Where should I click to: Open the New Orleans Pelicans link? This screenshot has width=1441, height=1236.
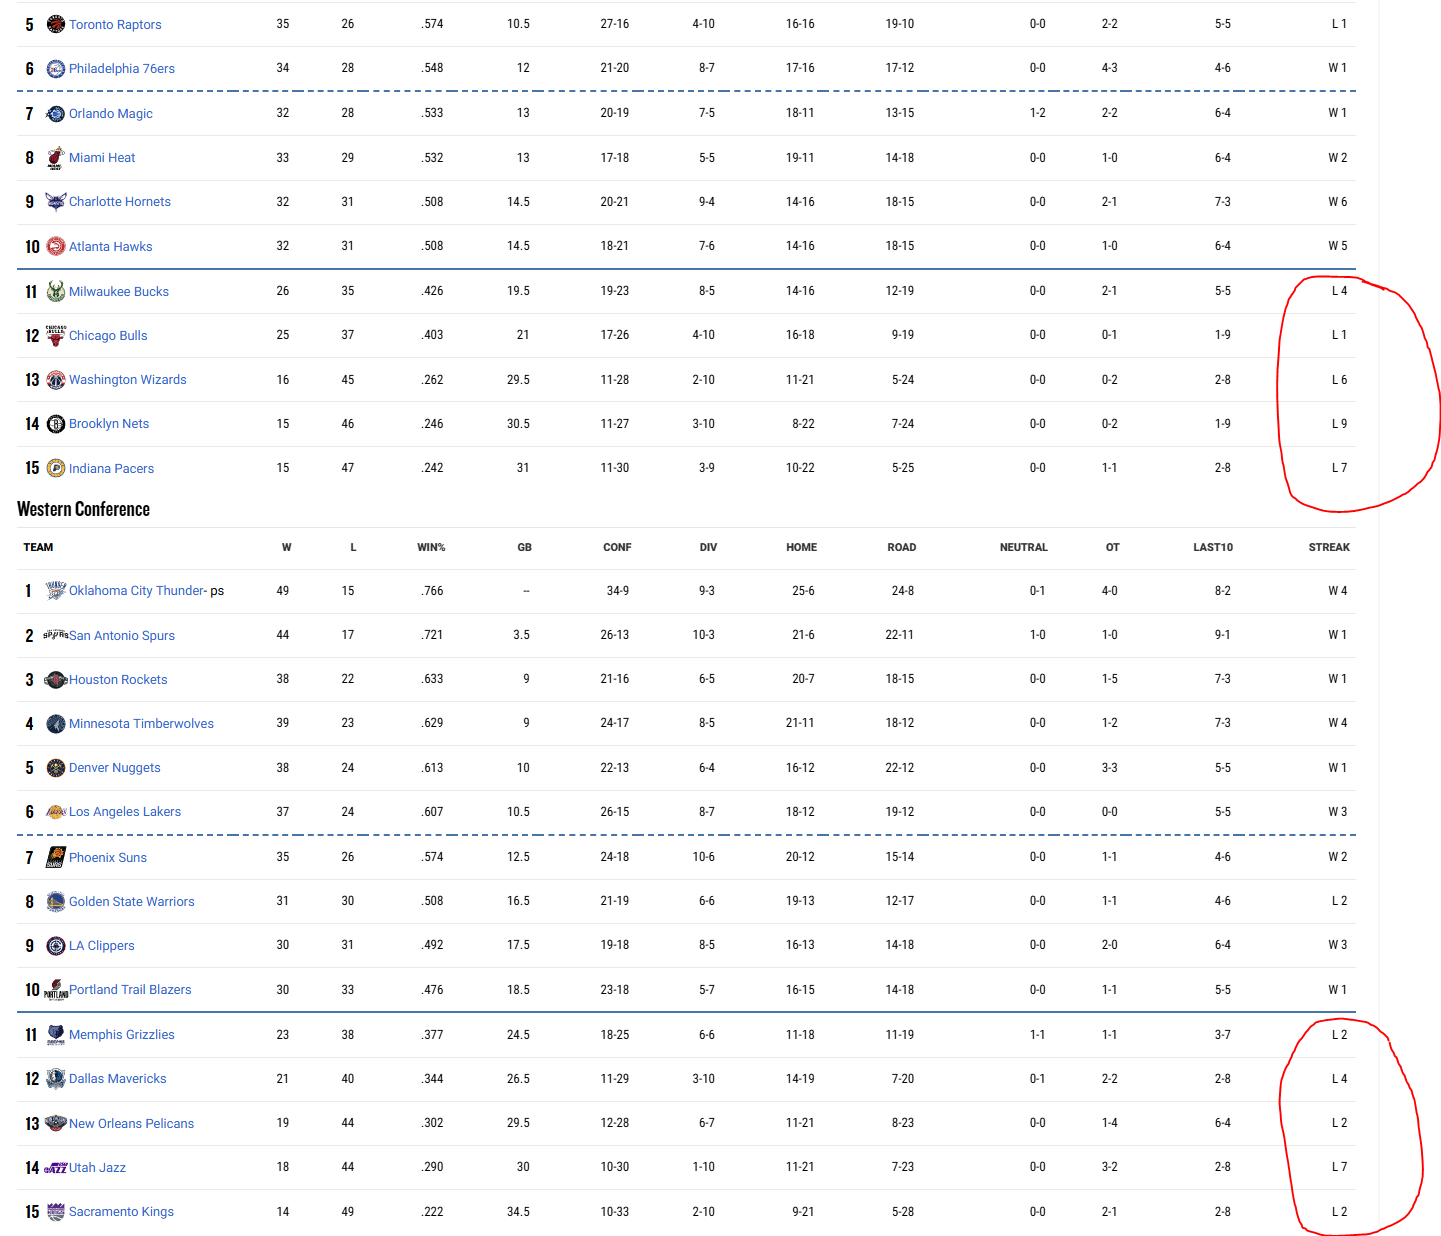click(x=132, y=1123)
